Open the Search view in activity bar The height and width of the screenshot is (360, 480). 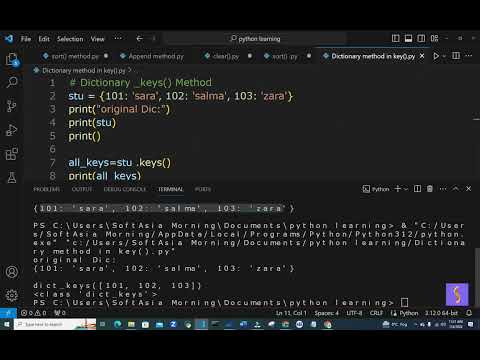point(12,82)
